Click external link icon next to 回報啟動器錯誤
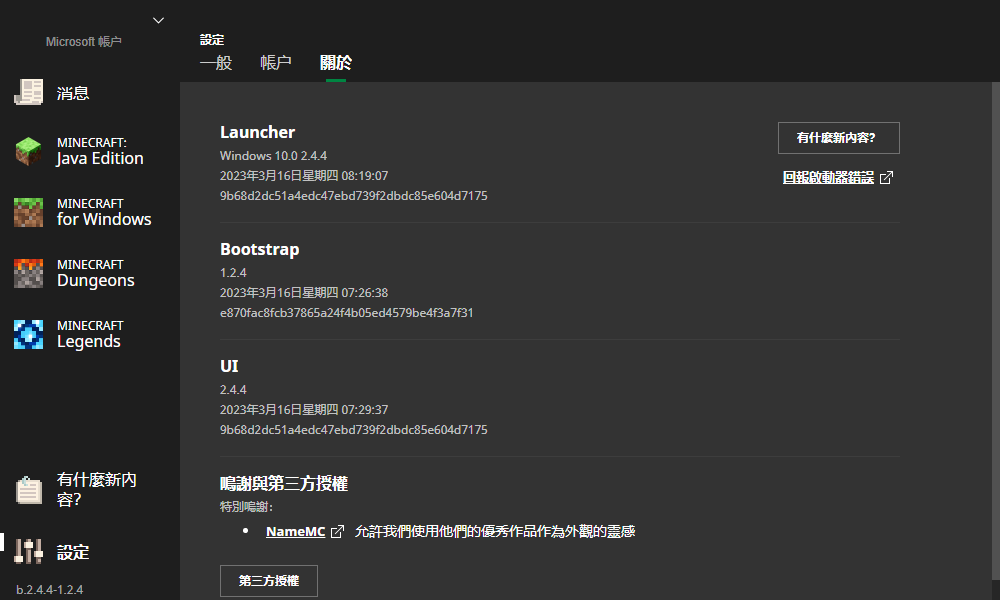 [x=886, y=178]
